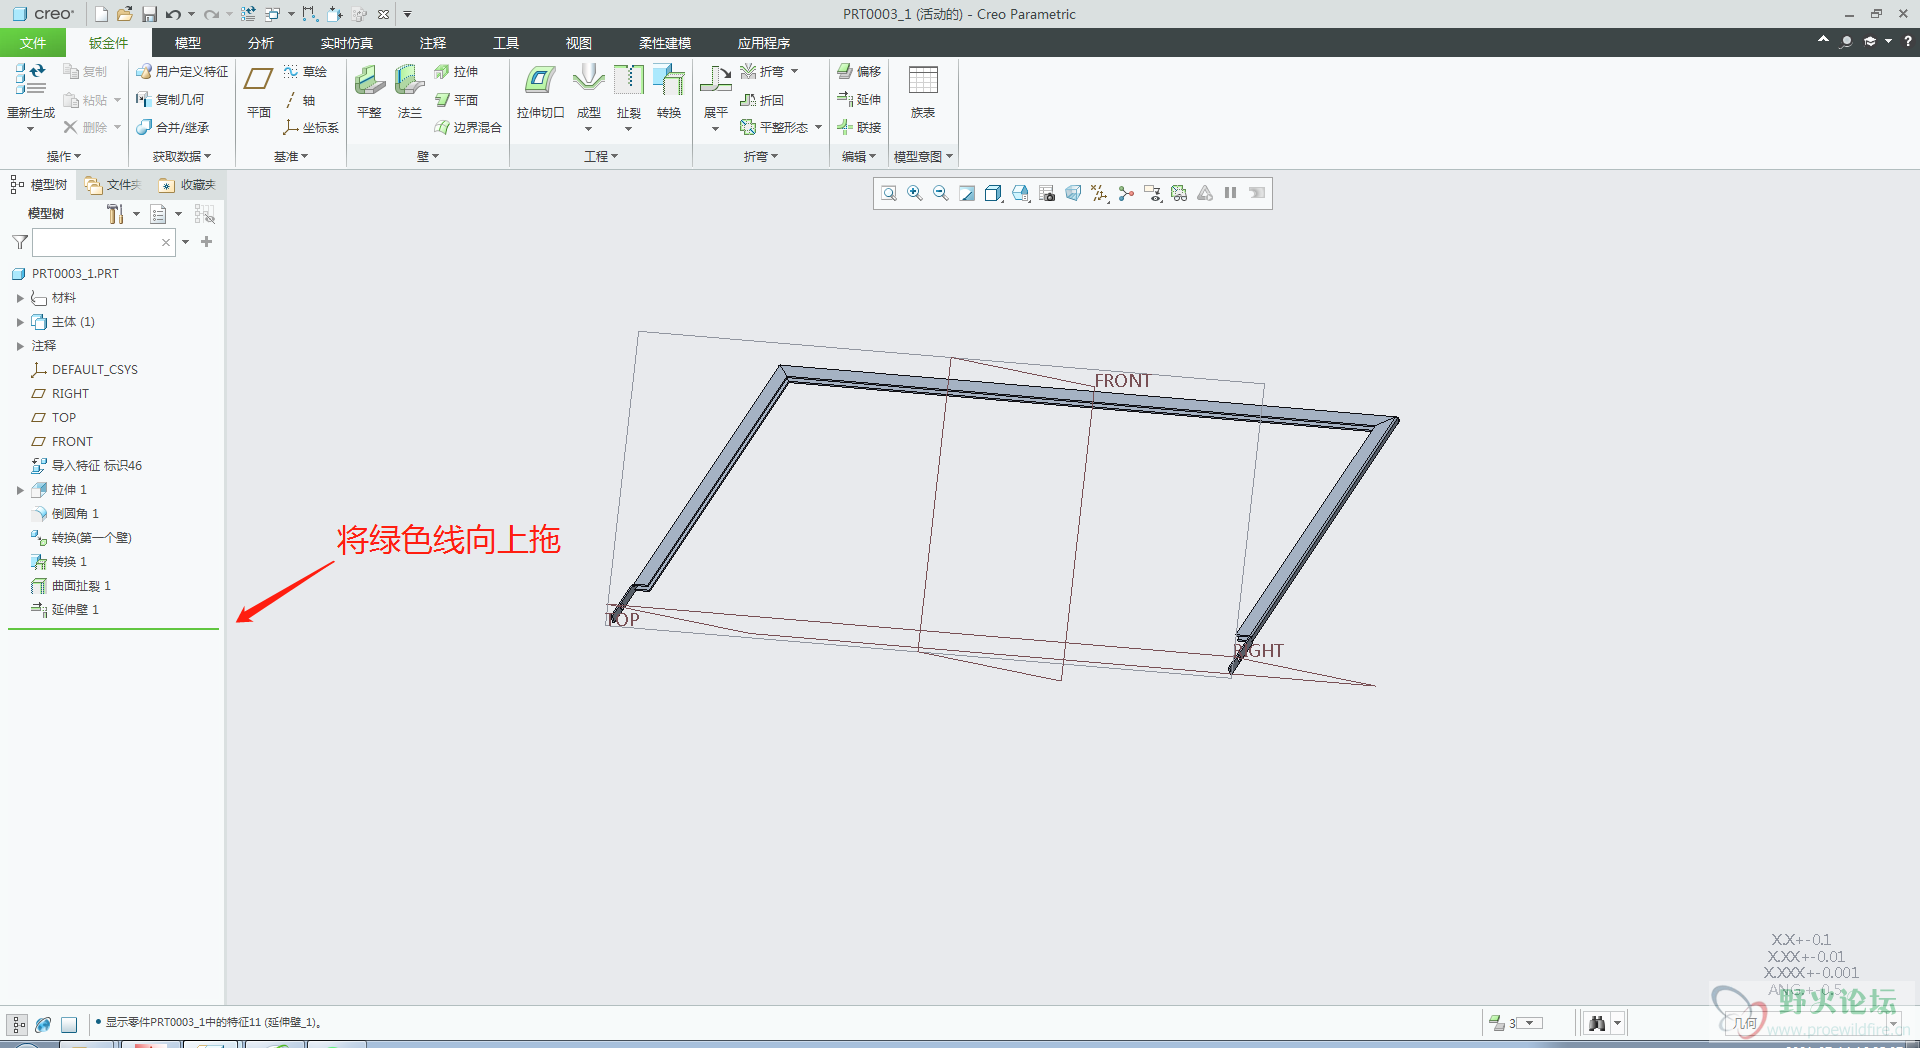Switch to the 分析 ribbon tab
Screen dimensions: 1920x1048
(x=261, y=43)
